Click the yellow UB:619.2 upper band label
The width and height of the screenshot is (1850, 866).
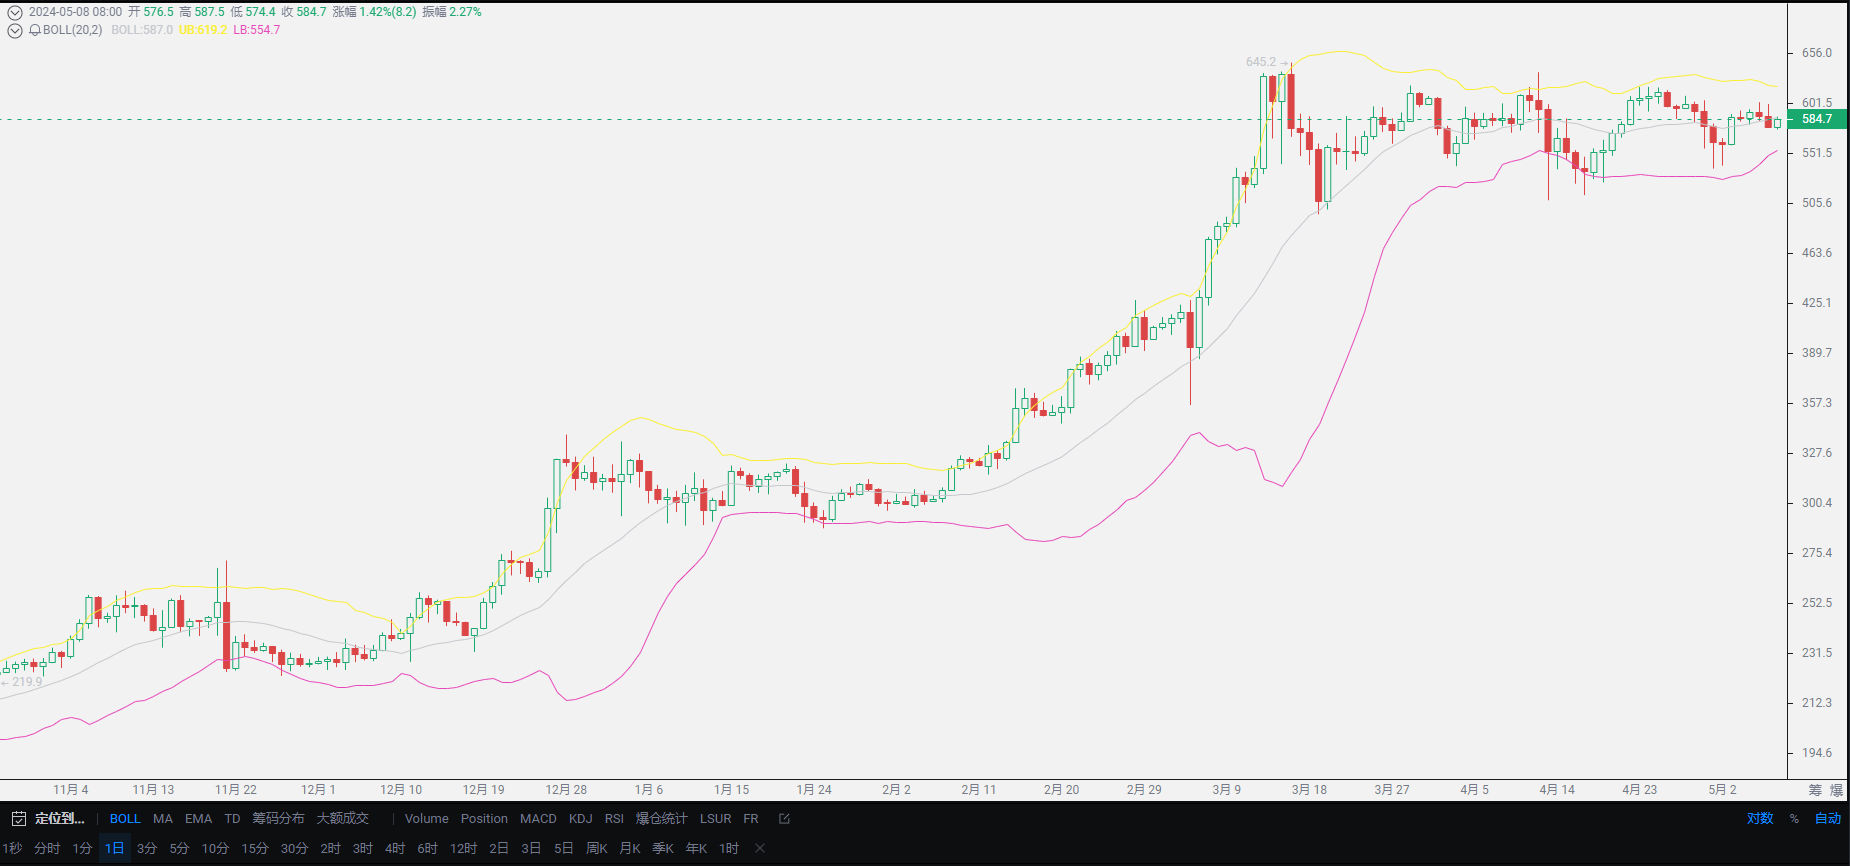pos(203,30)
